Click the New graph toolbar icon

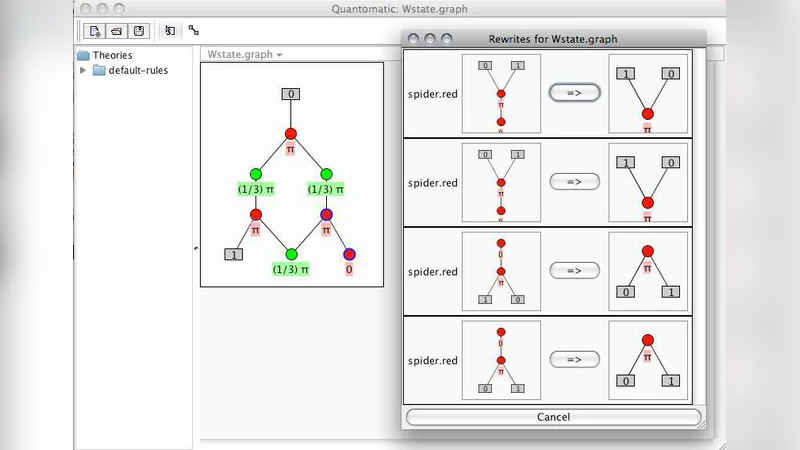click(96, 31)
